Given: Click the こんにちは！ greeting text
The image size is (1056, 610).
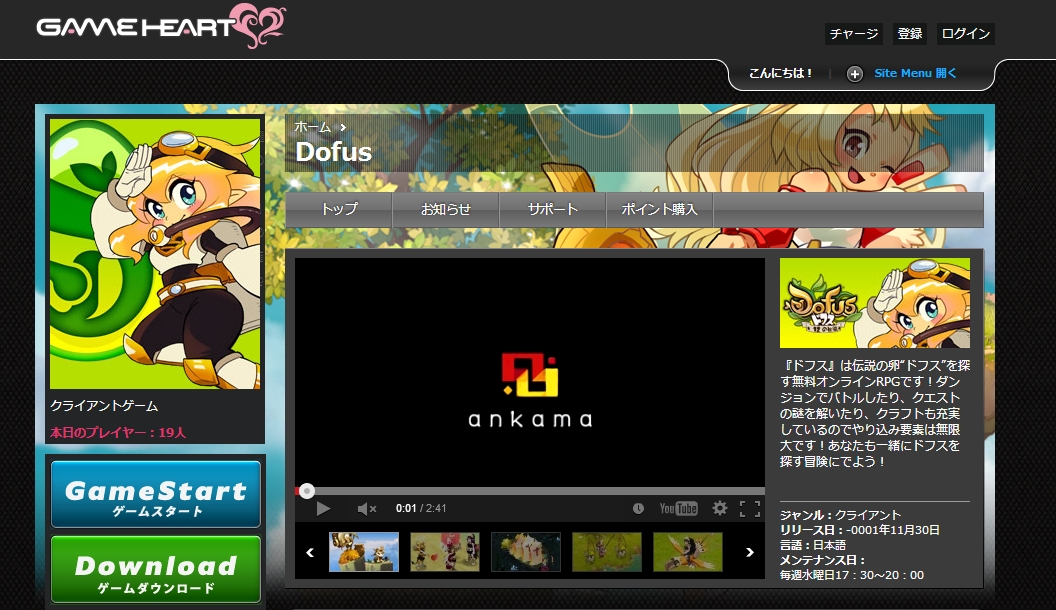Looking at the screenshot, I should pos(781,73).
